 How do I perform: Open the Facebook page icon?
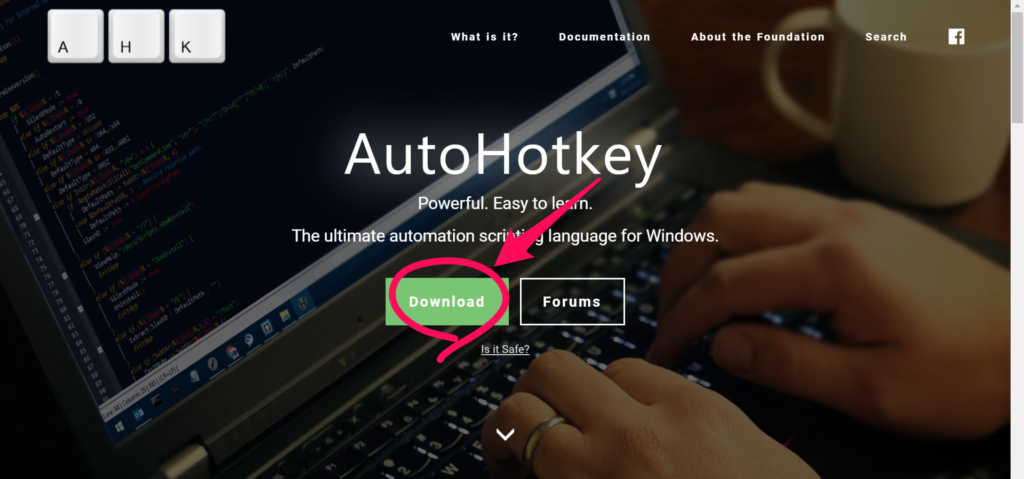(x=956, y=37)
